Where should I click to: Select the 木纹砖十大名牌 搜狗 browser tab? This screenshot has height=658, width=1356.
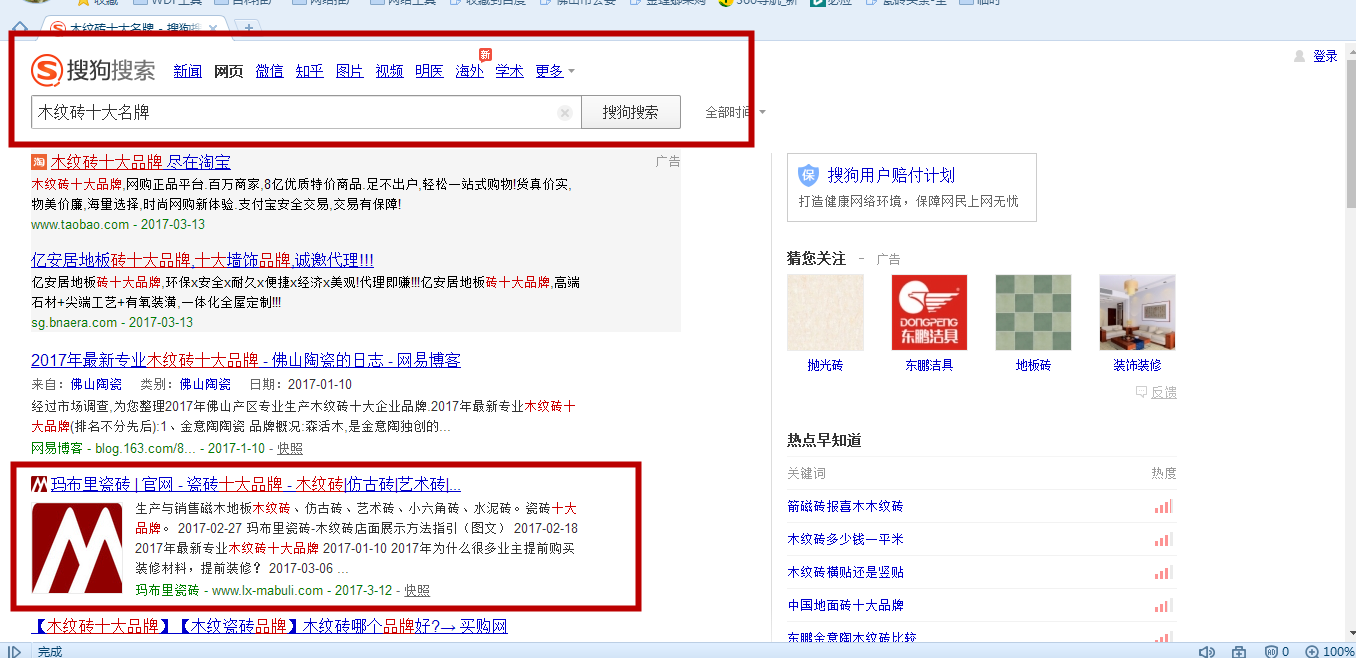[132, 27]
